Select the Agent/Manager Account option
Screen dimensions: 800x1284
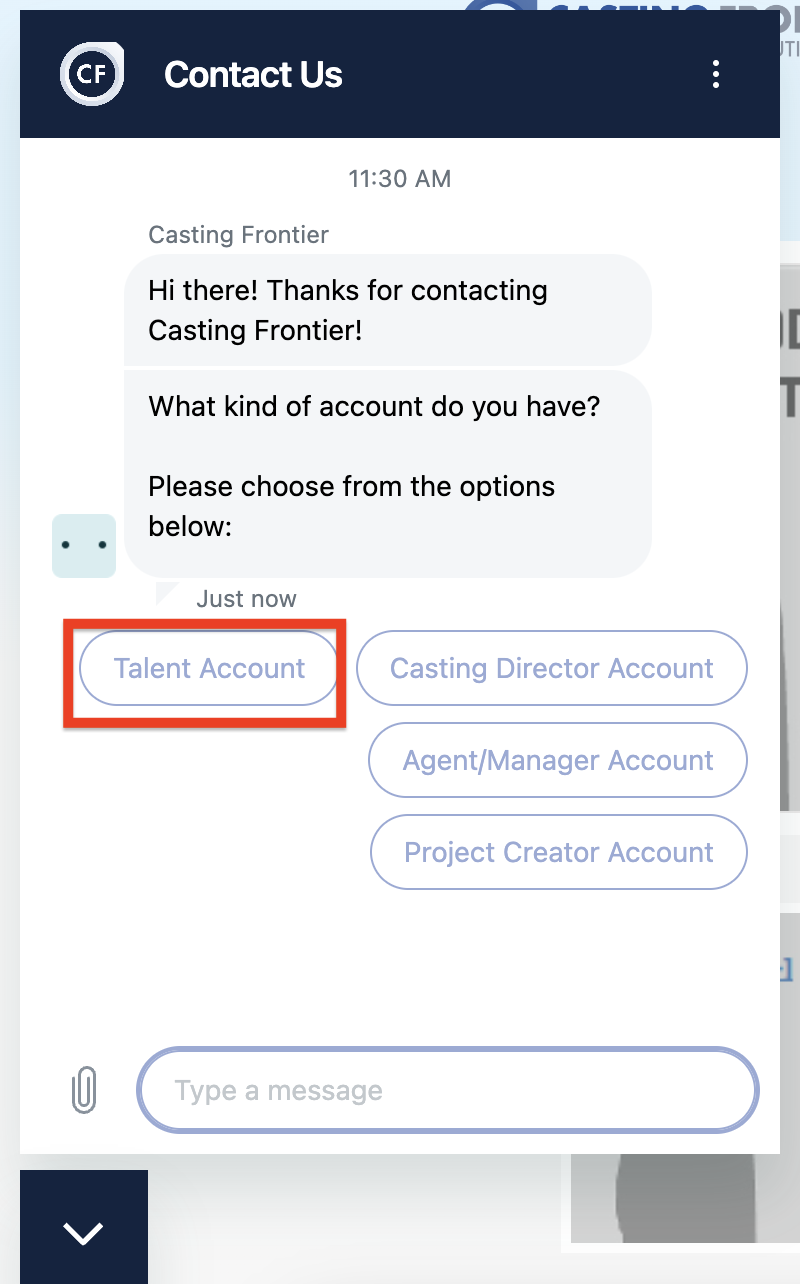558,760
